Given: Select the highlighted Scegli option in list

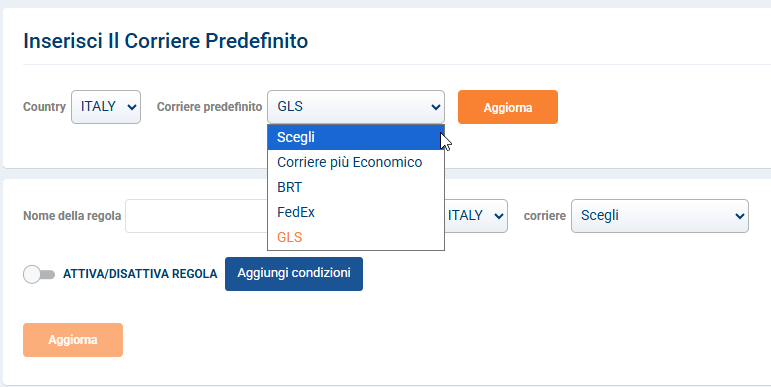Looking at the screenshot, I should coord(356,137).
